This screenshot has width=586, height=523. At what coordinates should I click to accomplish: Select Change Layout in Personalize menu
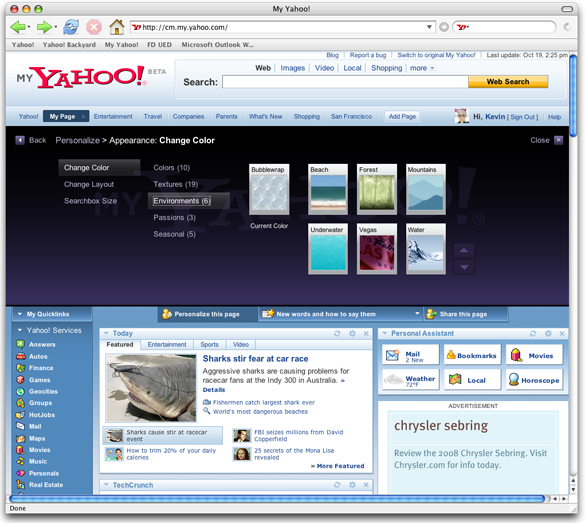point(89,184)
